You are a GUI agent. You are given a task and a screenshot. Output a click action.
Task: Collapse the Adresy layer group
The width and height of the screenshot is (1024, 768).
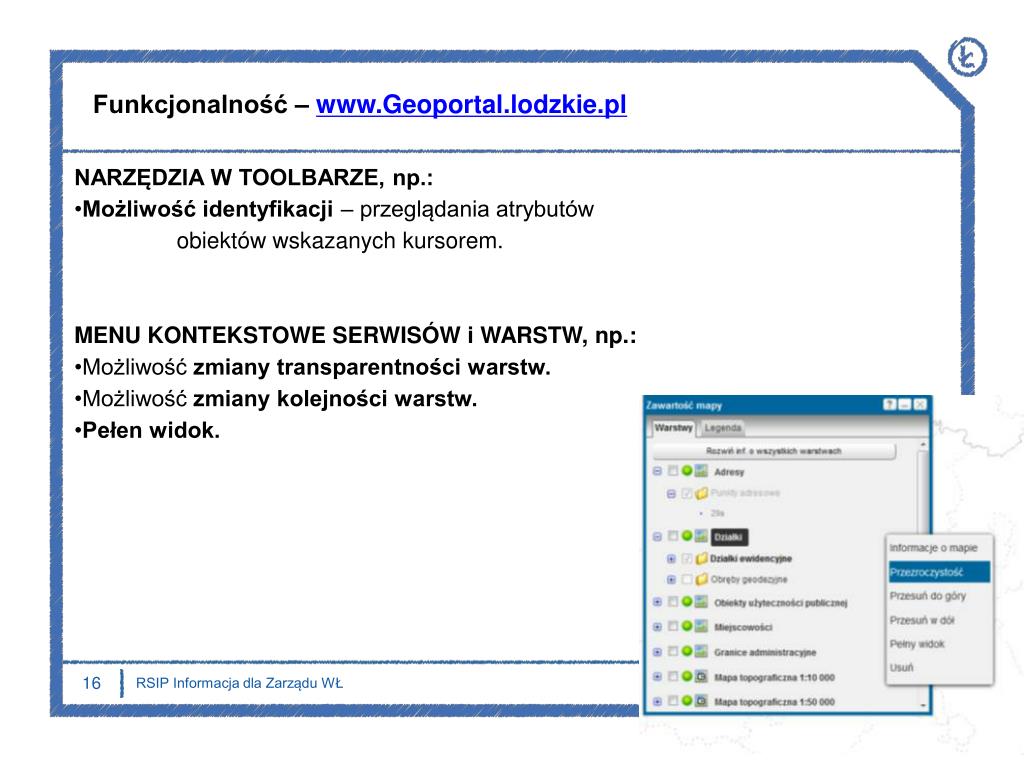click(658, 471)
